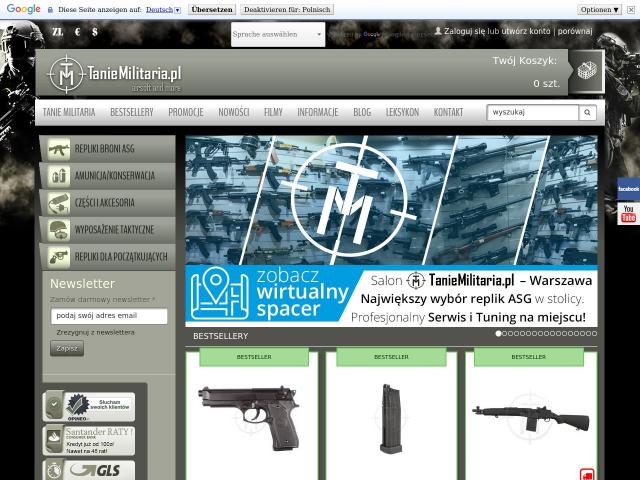Select the first bestseller carousel dot
This screenshot has height=480, width=640.
pos(498,333)
